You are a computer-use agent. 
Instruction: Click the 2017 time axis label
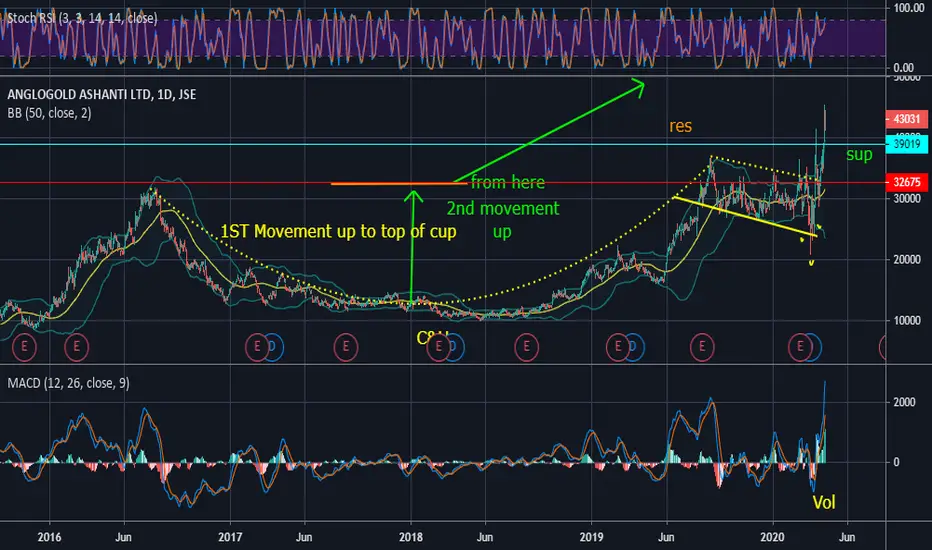coord(230,537)
